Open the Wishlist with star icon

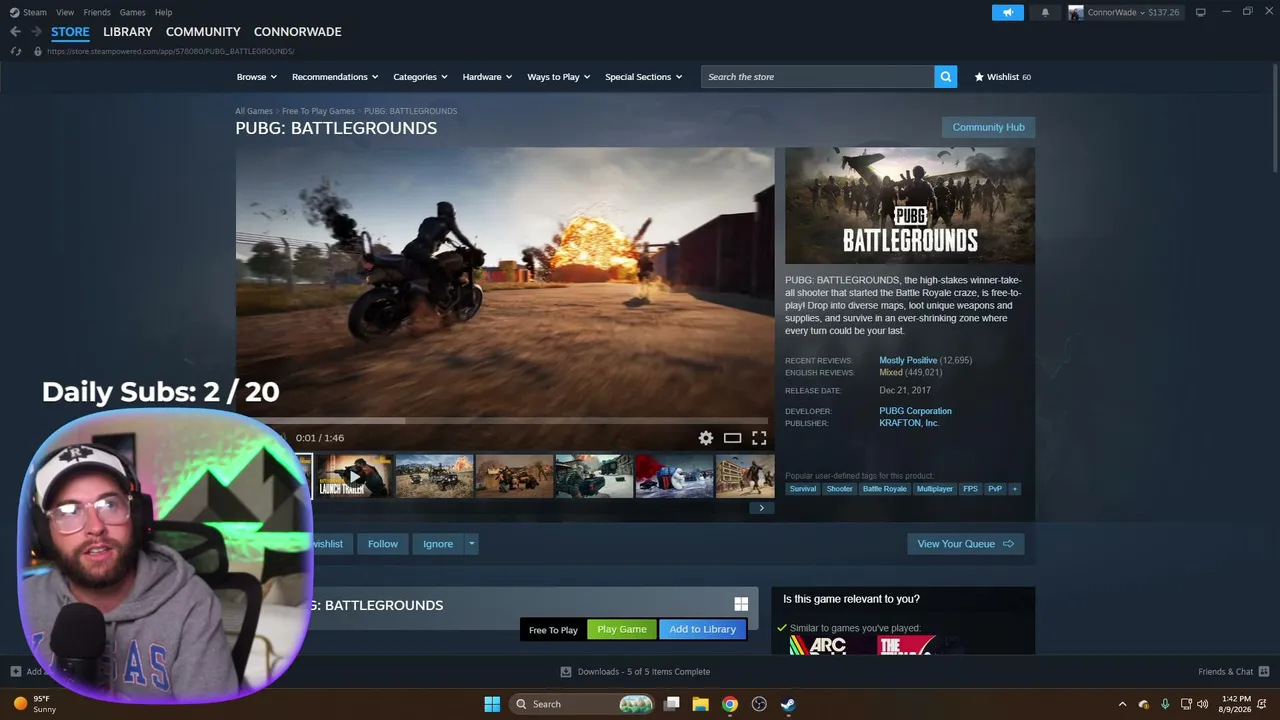pyautogui.click(x=1003, y=77)
